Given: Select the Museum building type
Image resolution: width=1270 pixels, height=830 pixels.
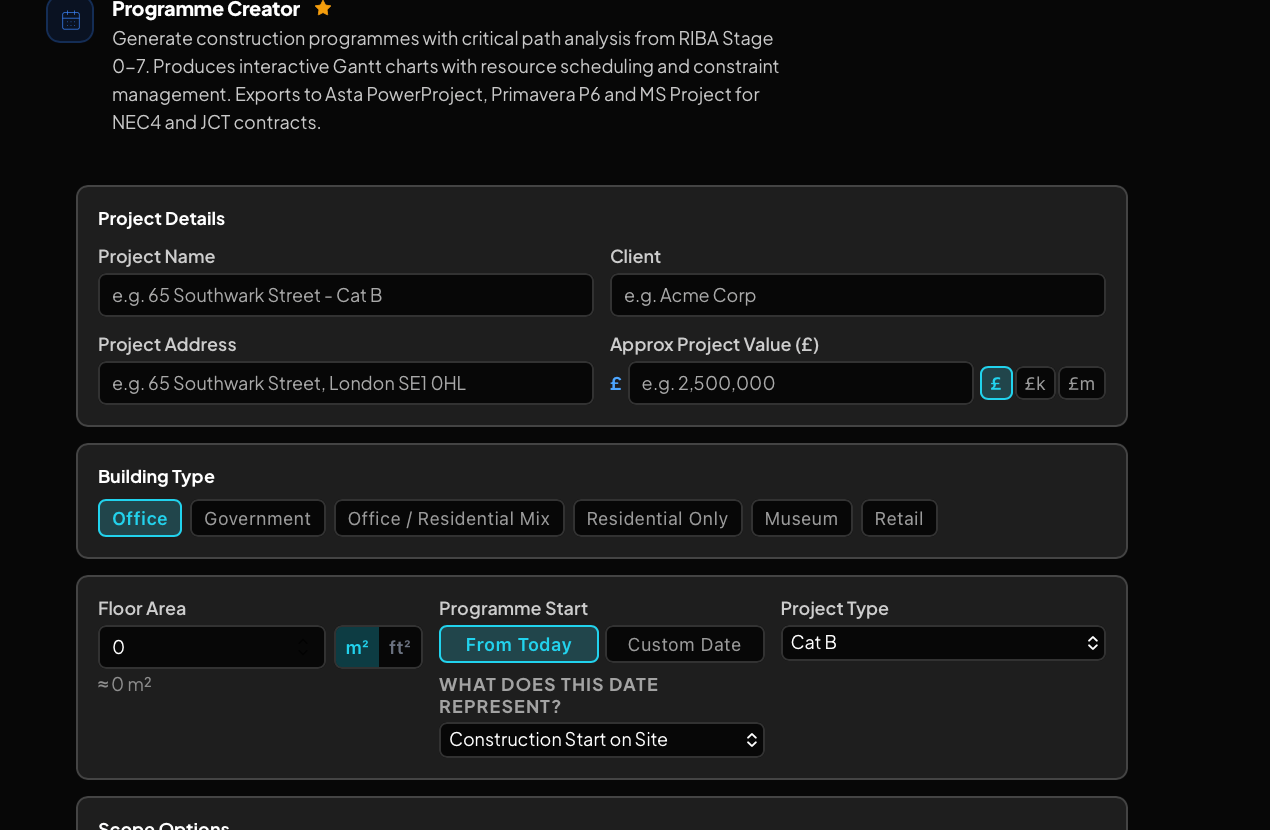Looking at the screenshot, I should [801, 518].
